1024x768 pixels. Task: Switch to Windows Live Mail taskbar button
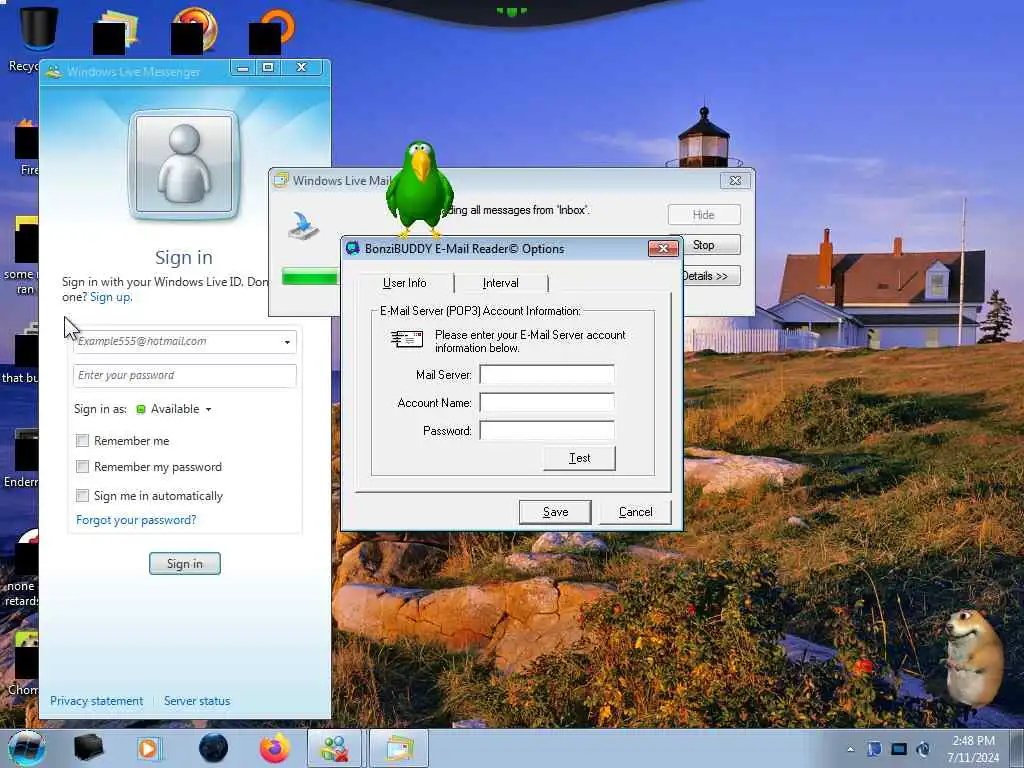[x=399, y=748]
